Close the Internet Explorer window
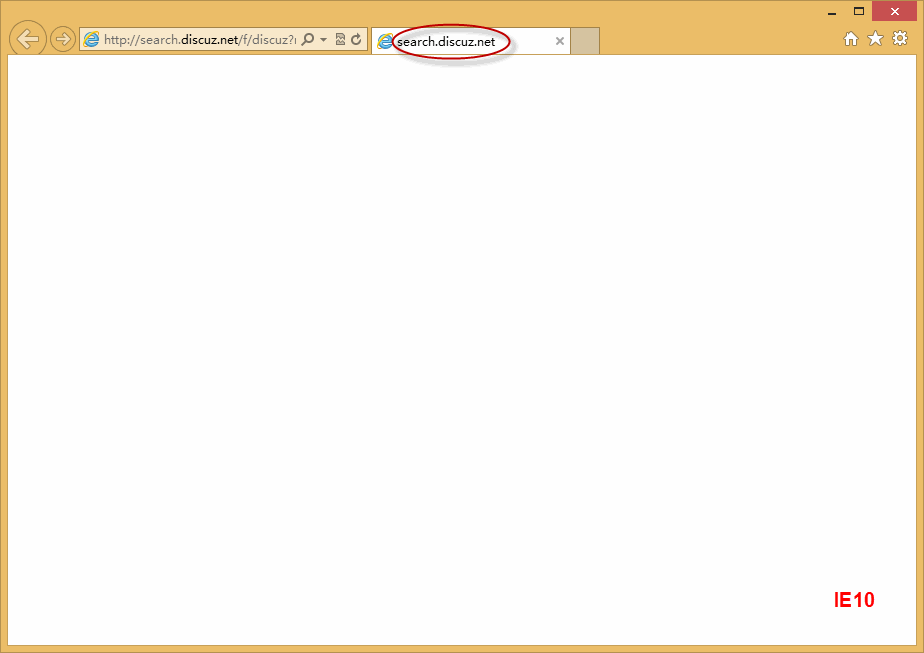The image size is (924, 653). pos(895,12)
